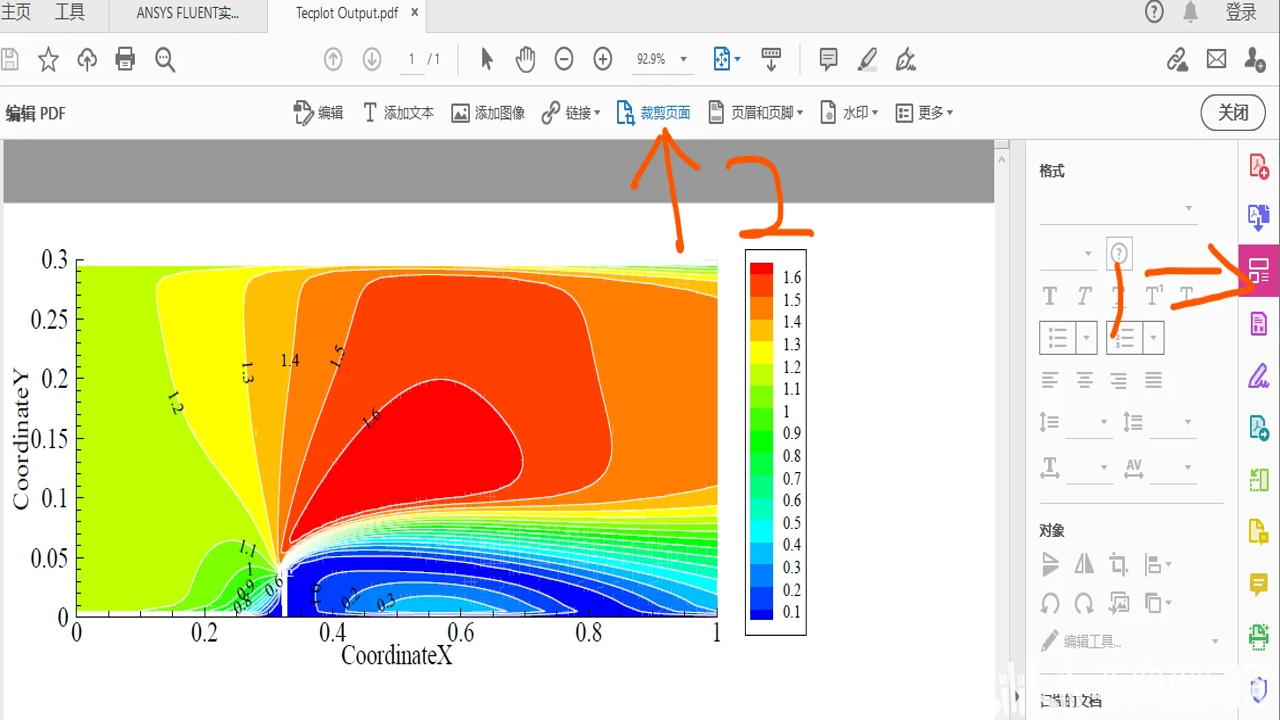Click the bookmark star icon
The image size is (1280, 720).
(48, 60)
